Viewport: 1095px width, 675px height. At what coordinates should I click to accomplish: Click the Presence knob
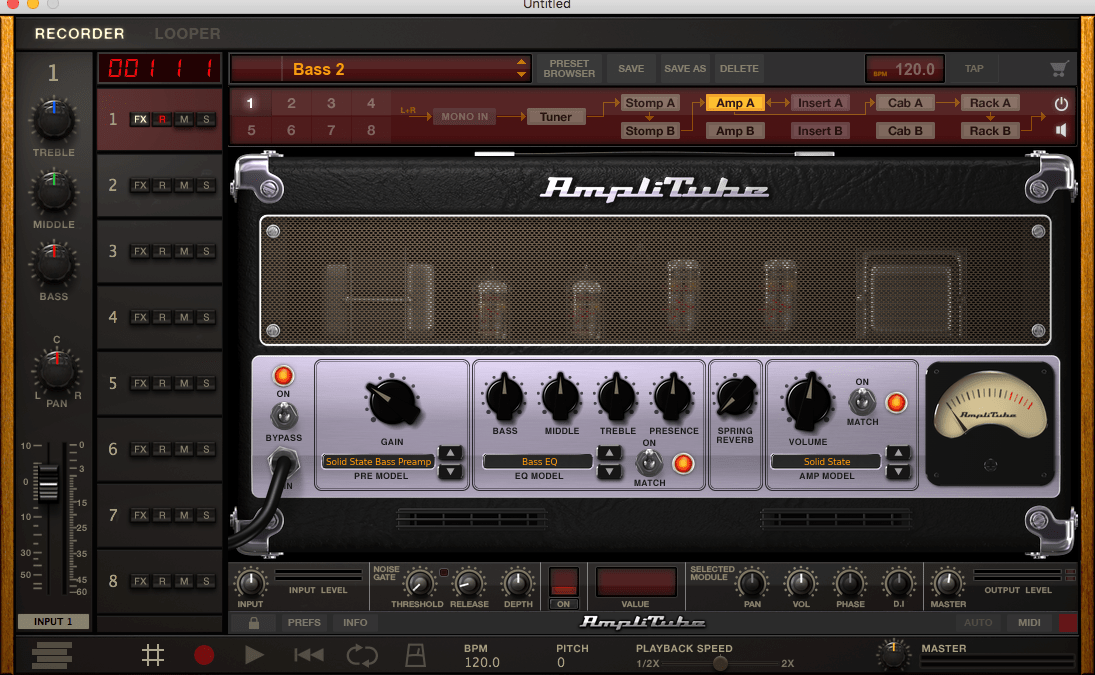pos(673,396)
